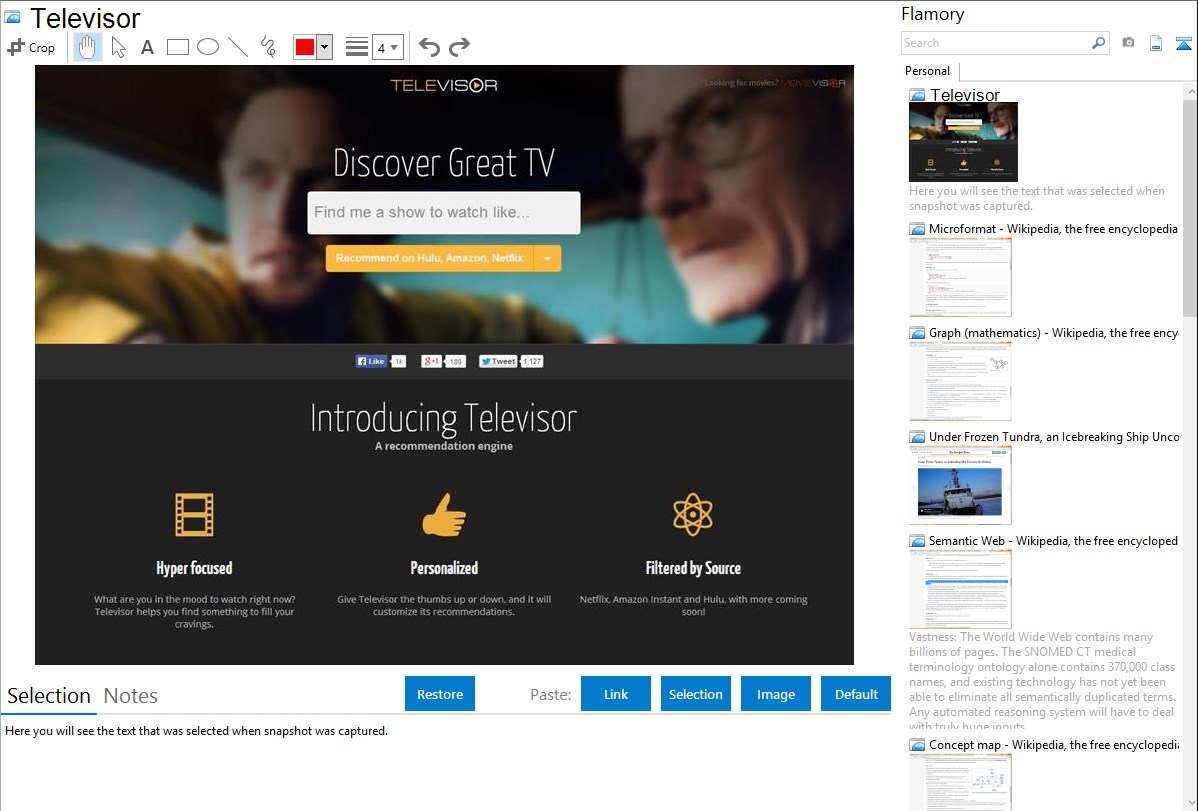The width and height of the screenshot is (1198, 811).
Task: Activate the hand pan tool
Action: 88,47
